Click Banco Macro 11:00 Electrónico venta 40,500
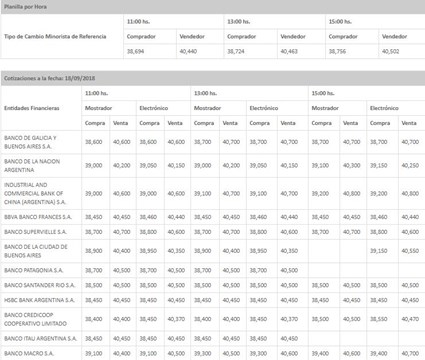 pyautogui.click(x=176, y=353)
